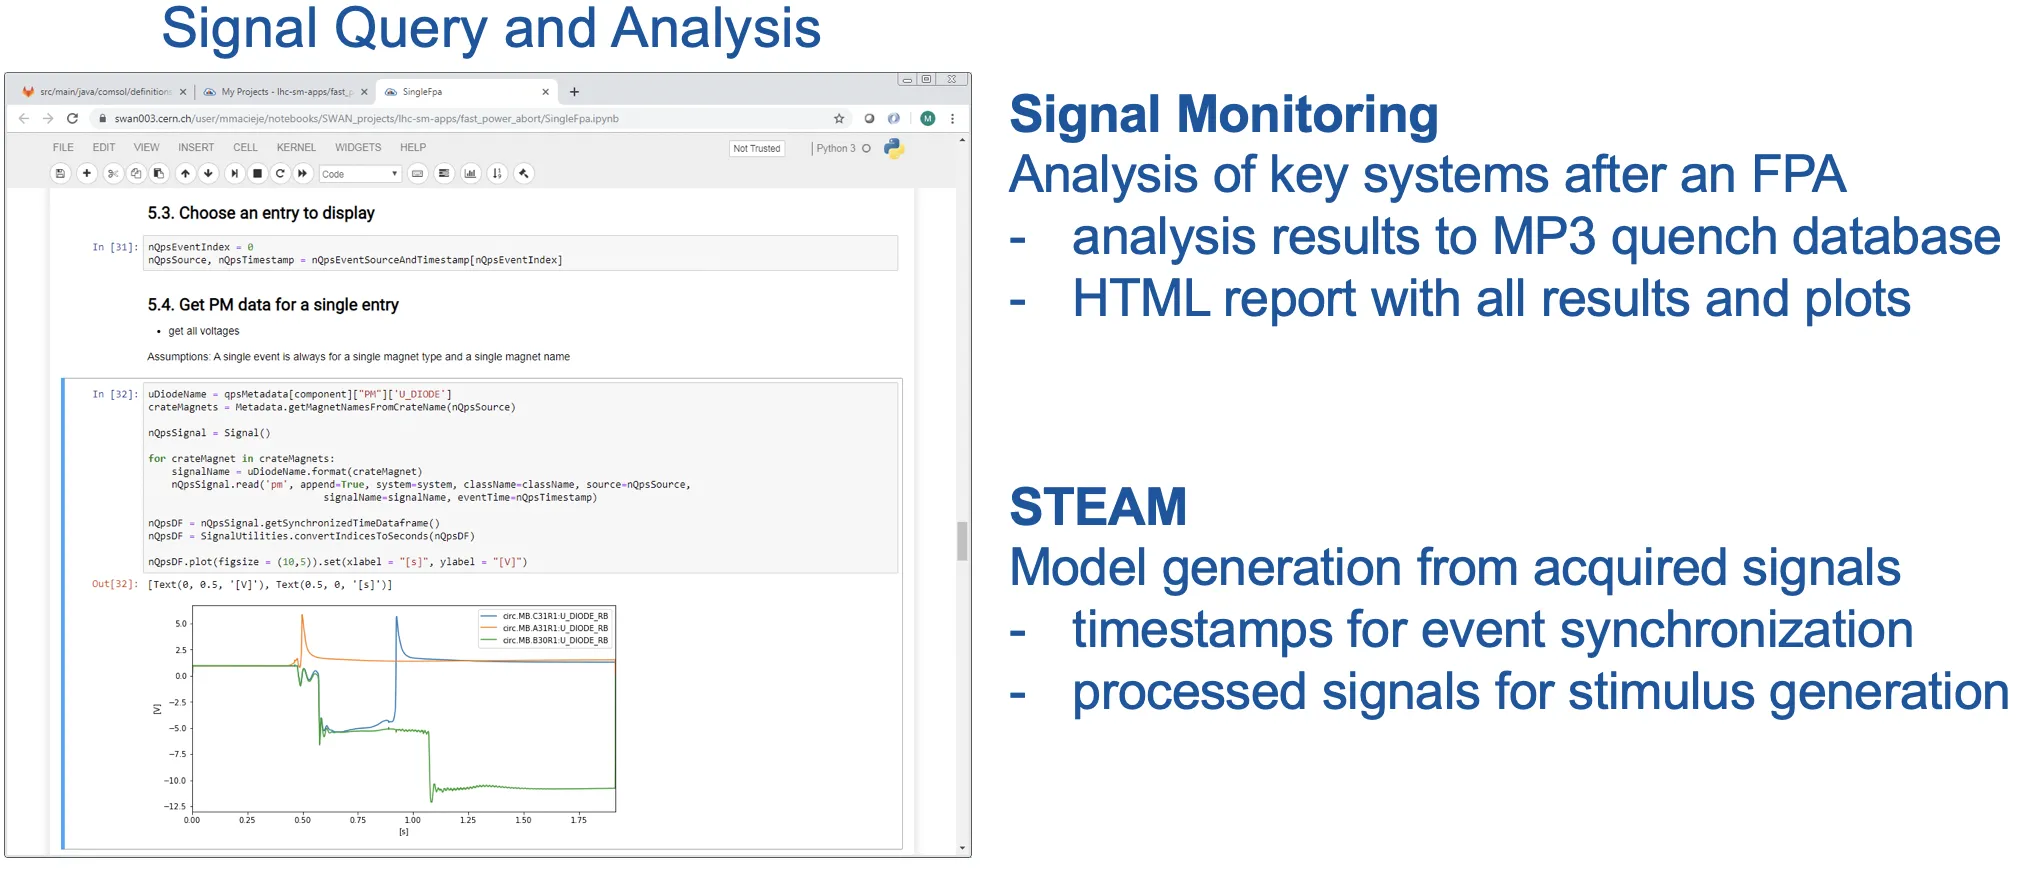Move selected cell up
The width and height of the screenshot is (2020, 870).
point(185,174)
